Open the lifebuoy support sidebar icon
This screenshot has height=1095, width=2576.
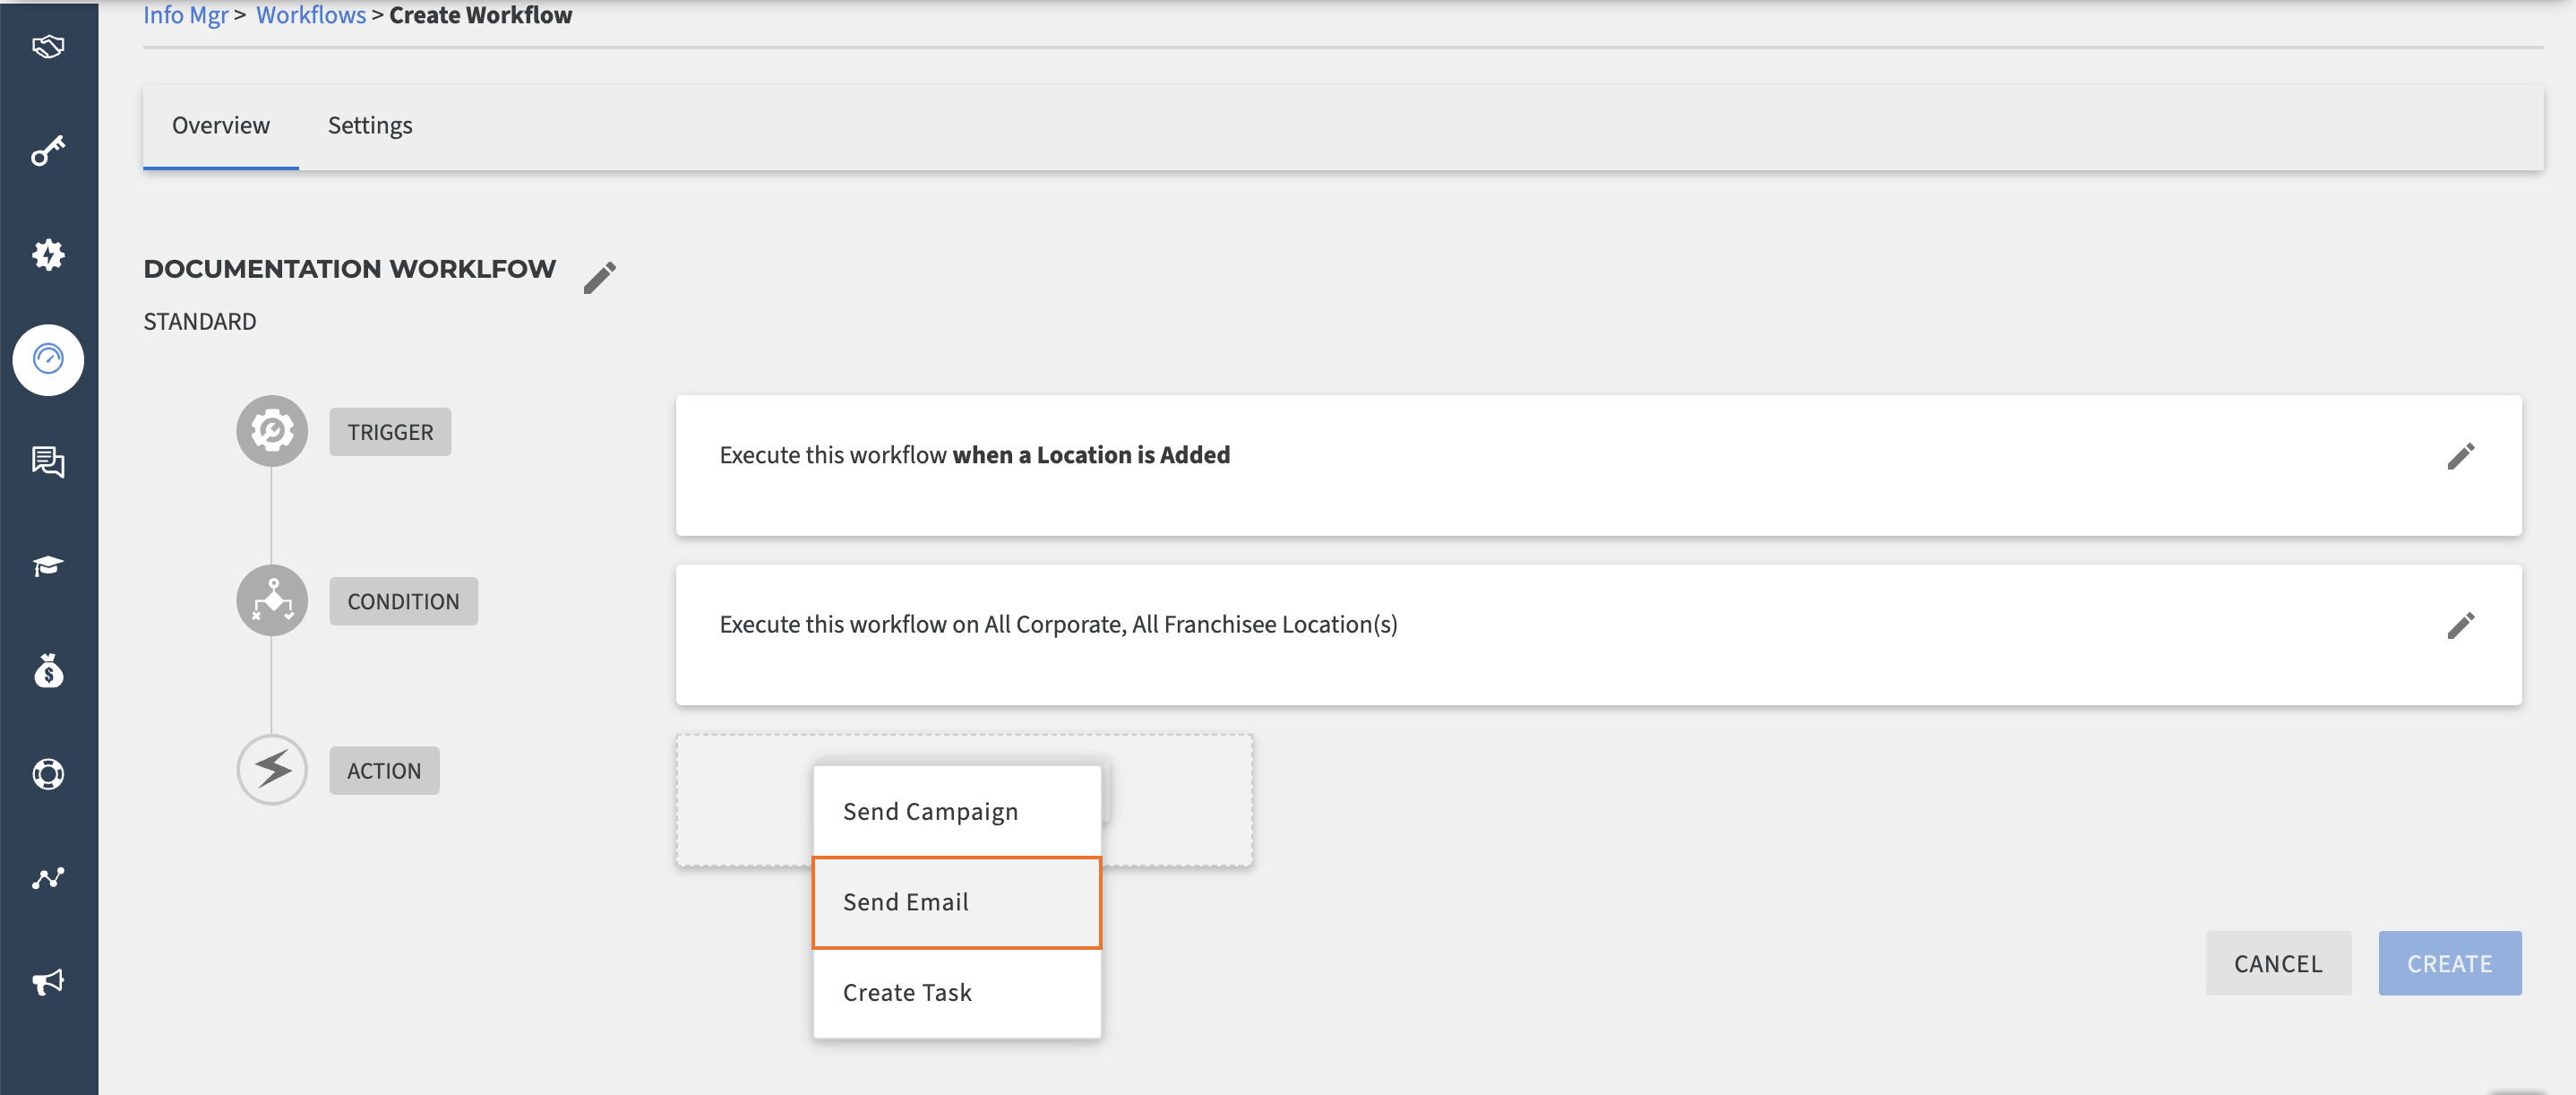point(48,774)
